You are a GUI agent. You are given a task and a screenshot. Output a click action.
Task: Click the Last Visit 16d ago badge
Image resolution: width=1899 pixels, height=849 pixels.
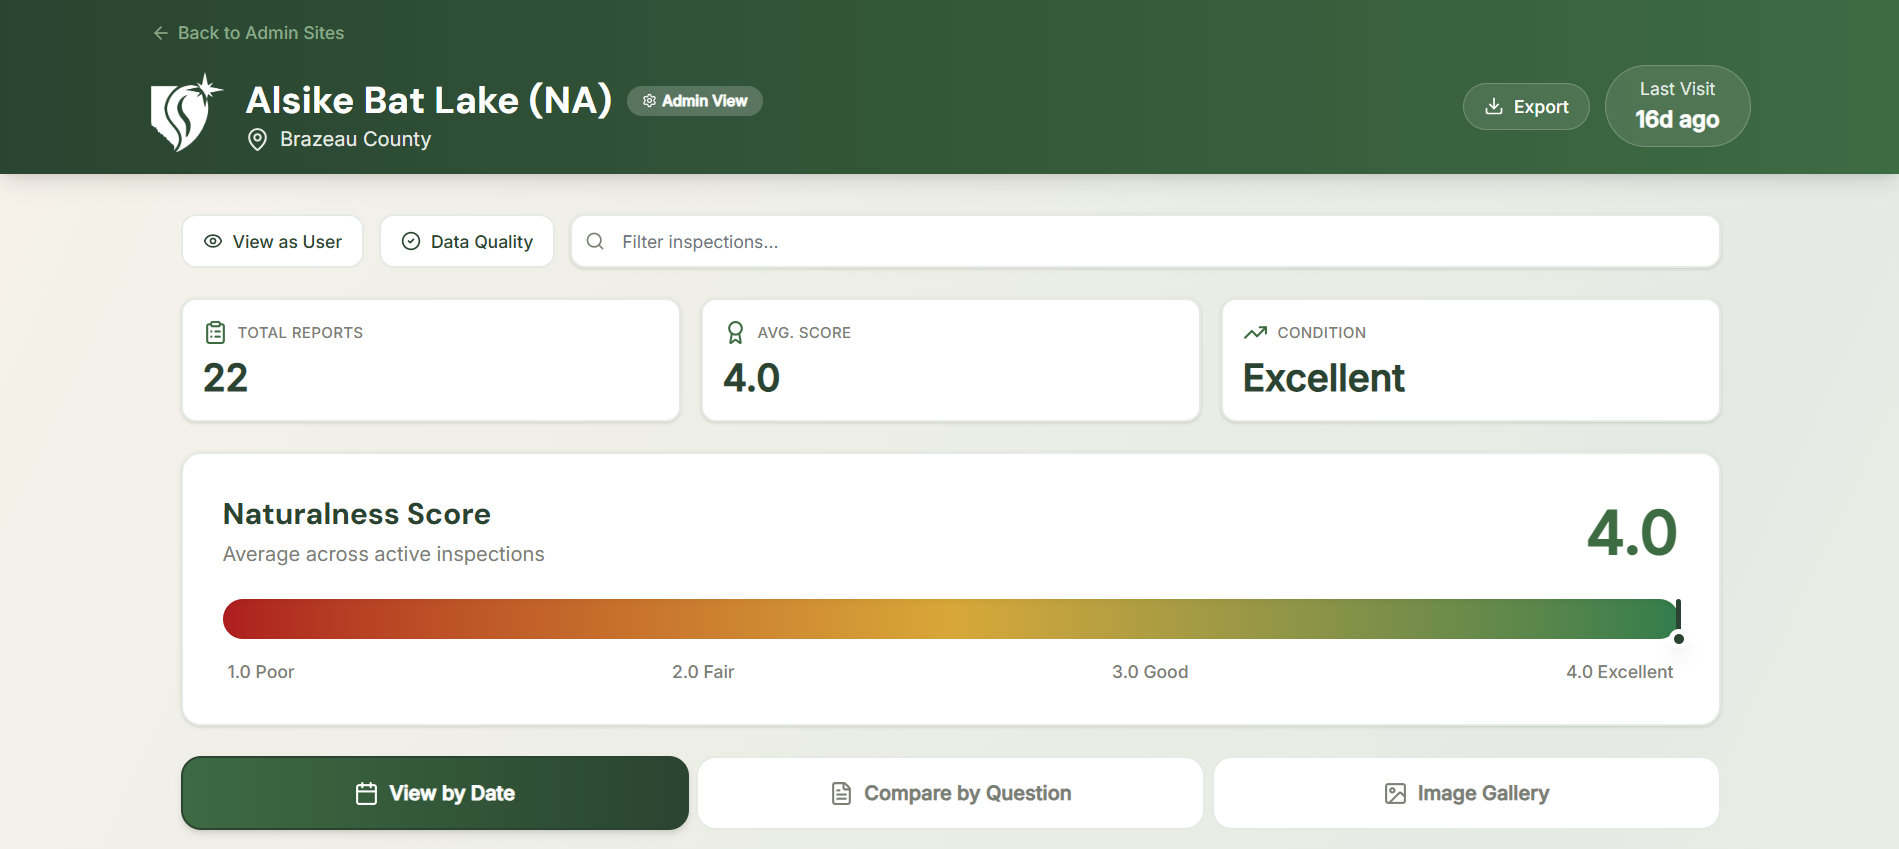(1677, 106)
